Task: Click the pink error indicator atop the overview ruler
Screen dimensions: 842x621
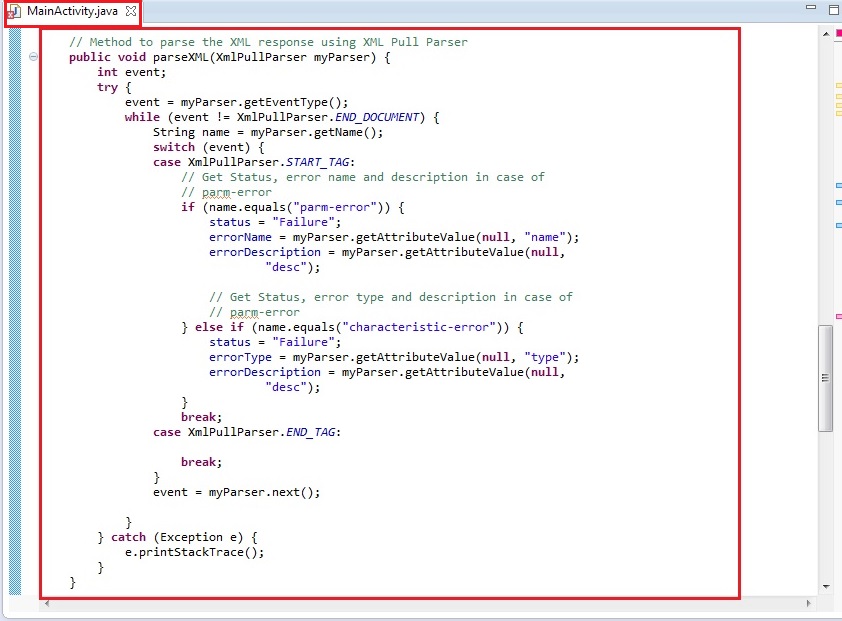Action: (x=838, y=33)
